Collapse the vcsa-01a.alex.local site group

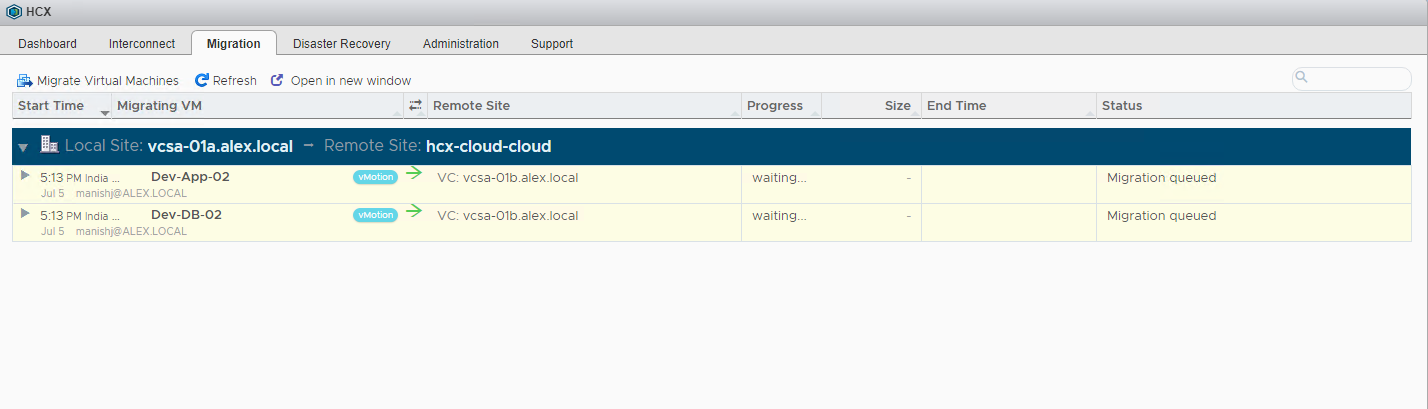pos(23,147)
